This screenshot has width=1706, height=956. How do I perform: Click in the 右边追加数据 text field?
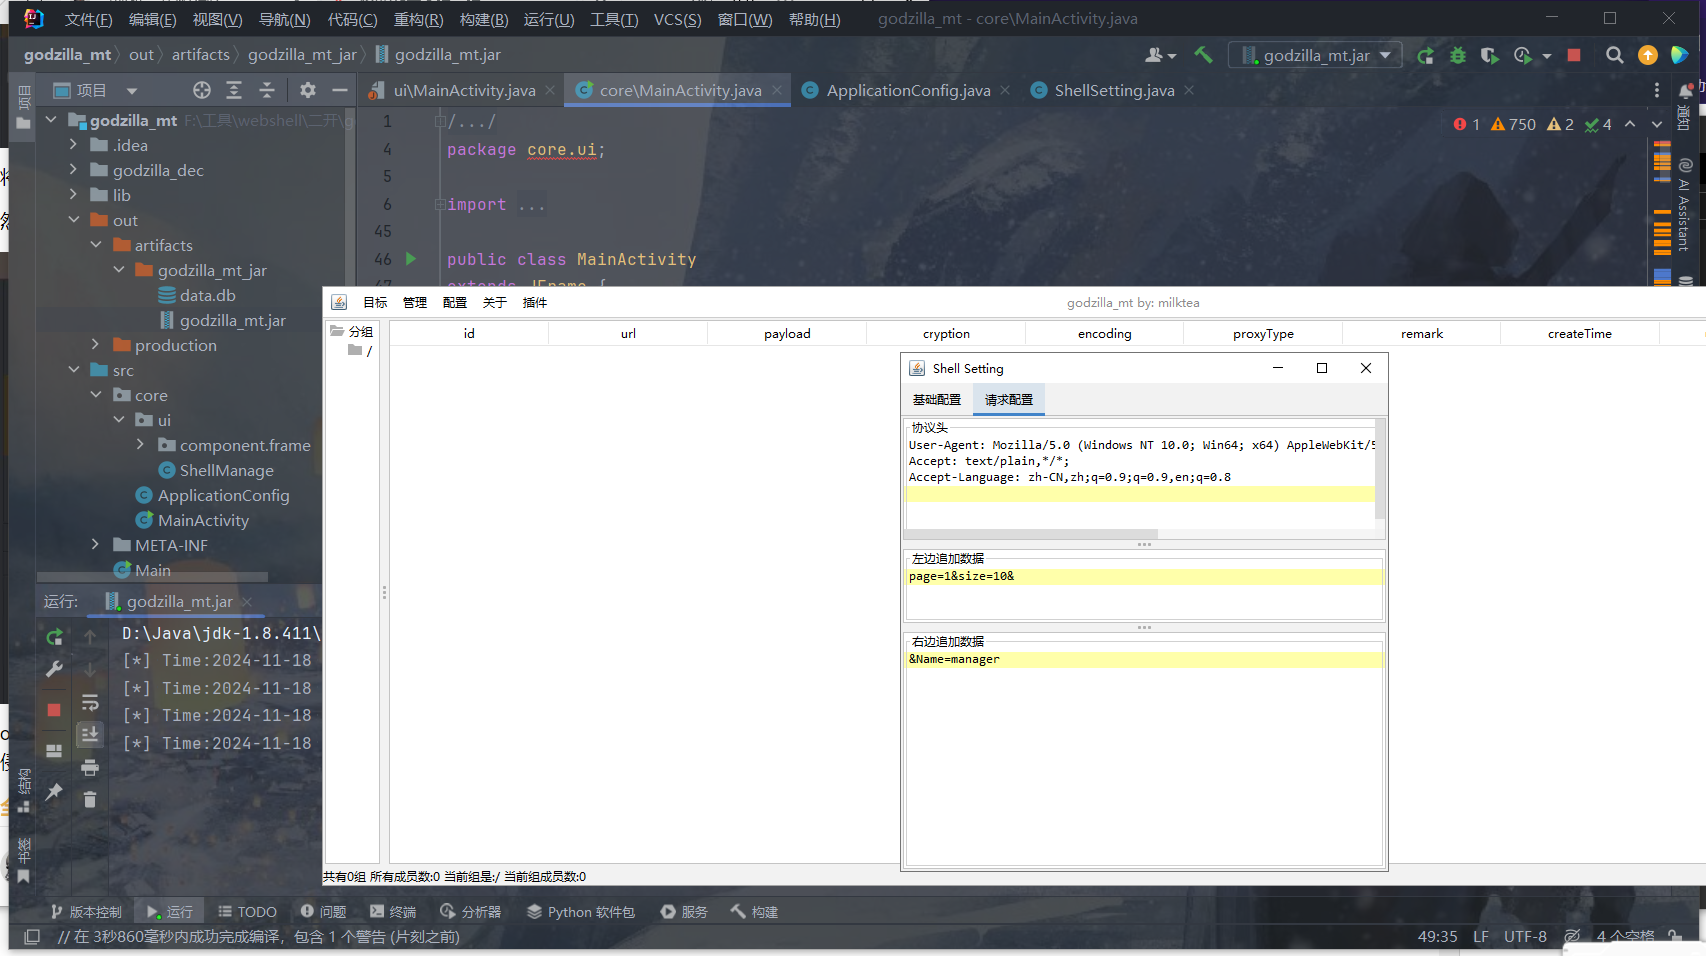[1144, 757]
